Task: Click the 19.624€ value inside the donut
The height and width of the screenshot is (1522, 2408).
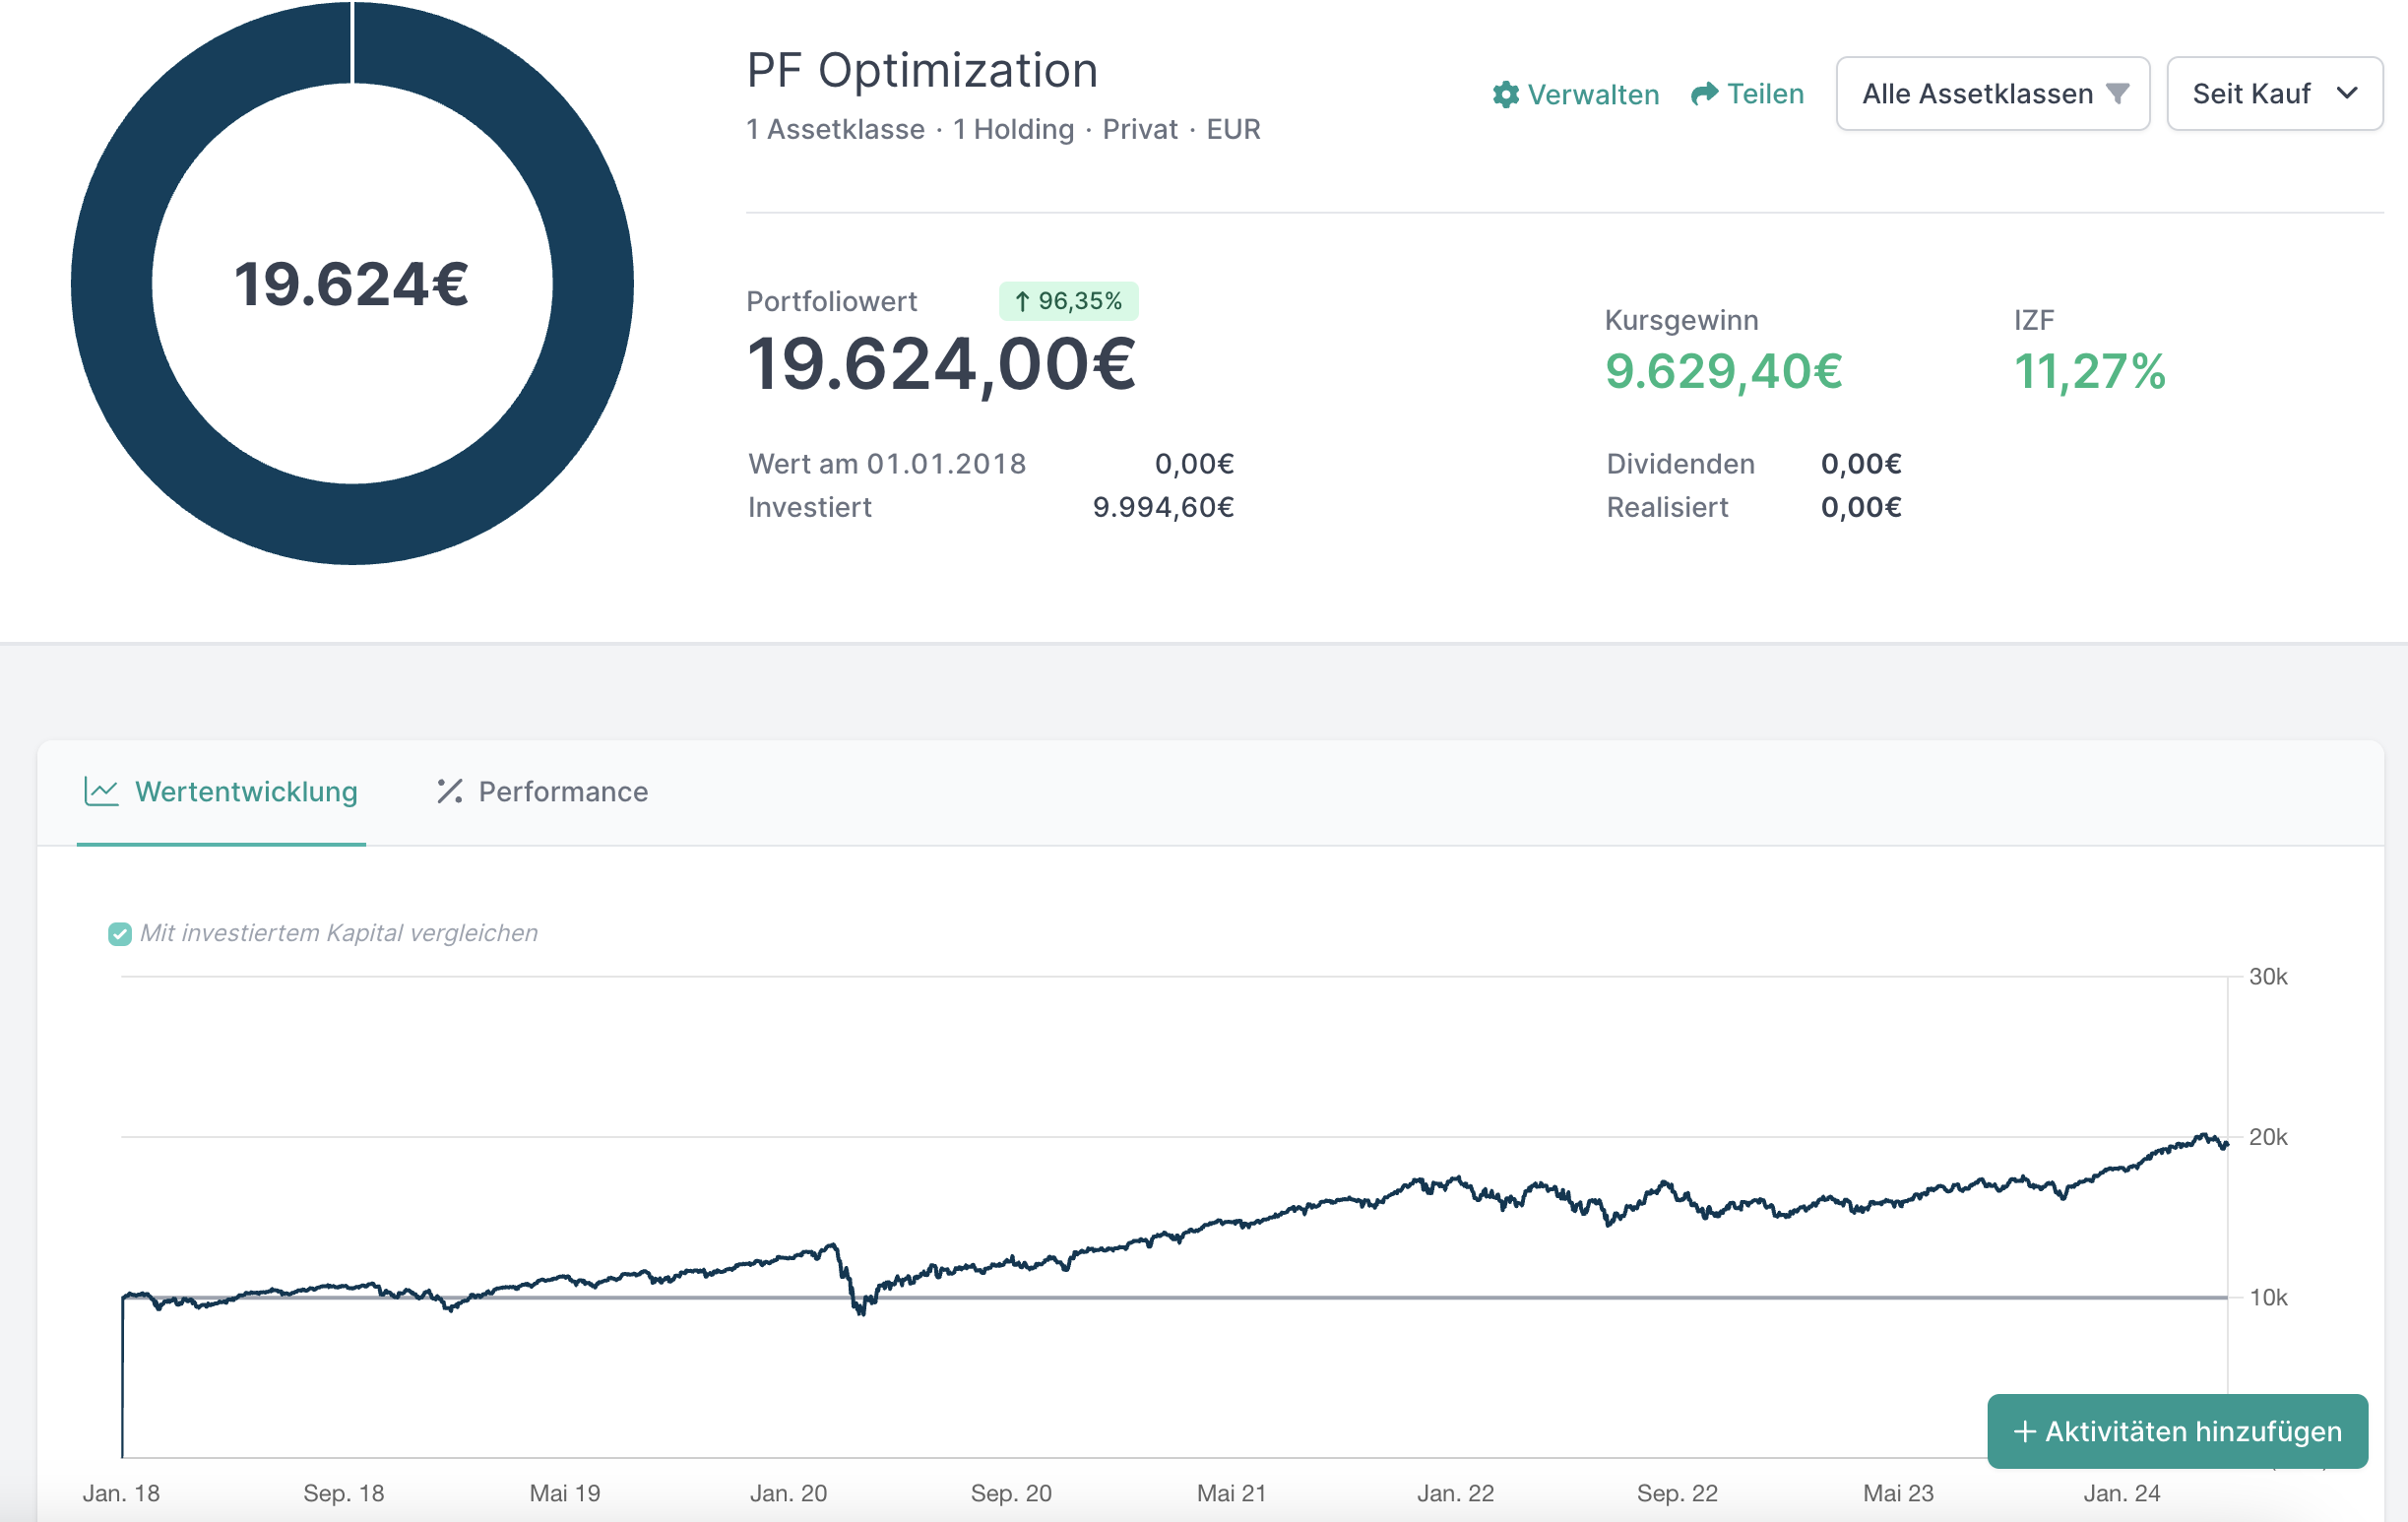Action: coord(352,284)
